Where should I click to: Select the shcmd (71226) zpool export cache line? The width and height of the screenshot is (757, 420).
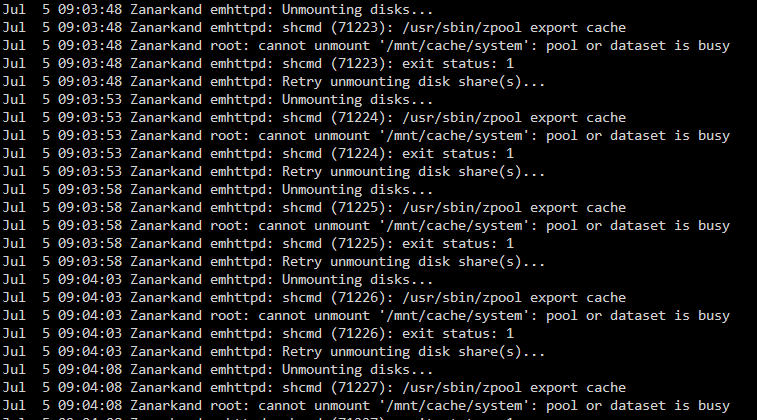(314, 297)
